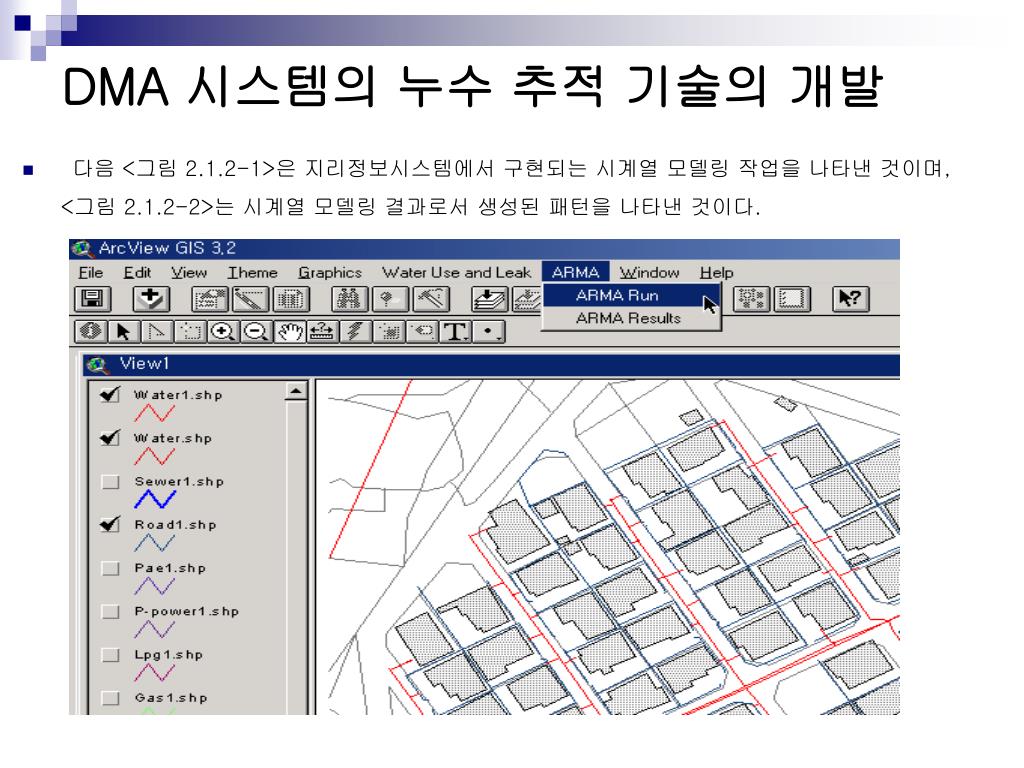Image resolution: width=1024 pixels, height=768 pixels.
Task: Check the P-power1.shp theme checkbox
Action: (x=110, y=612)
